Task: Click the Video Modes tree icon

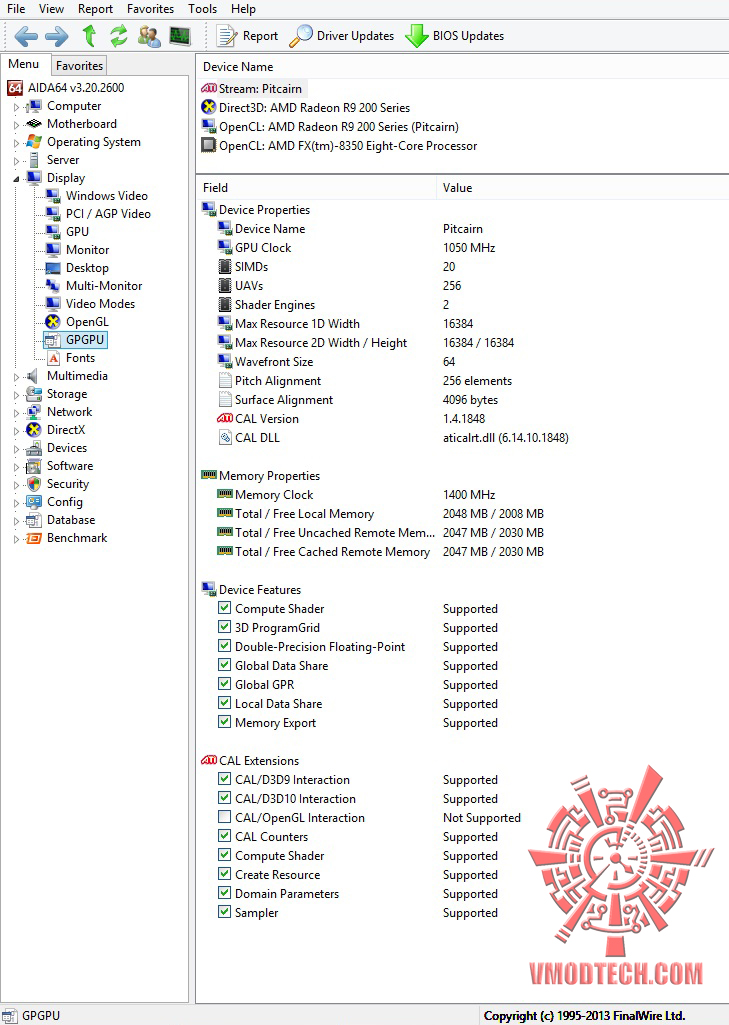Action: [53, 303]
